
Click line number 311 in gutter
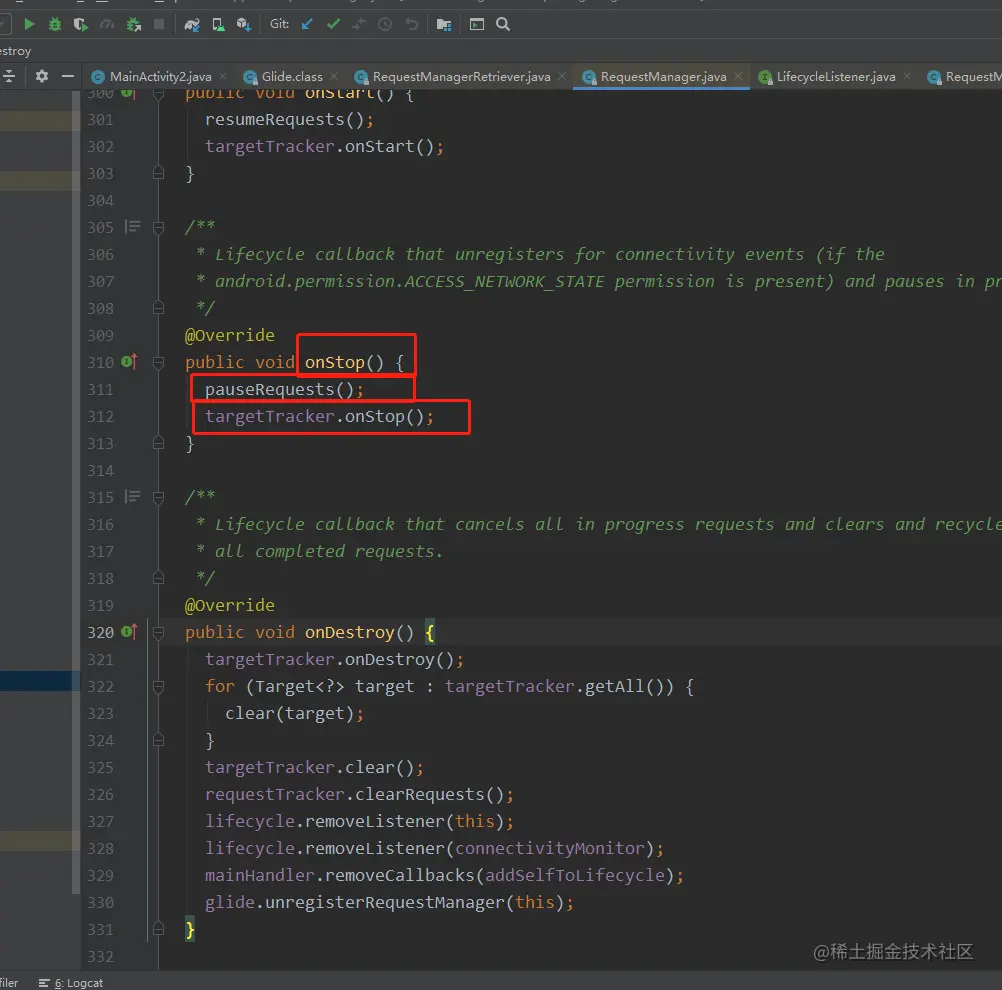click(x=100, y=389)
